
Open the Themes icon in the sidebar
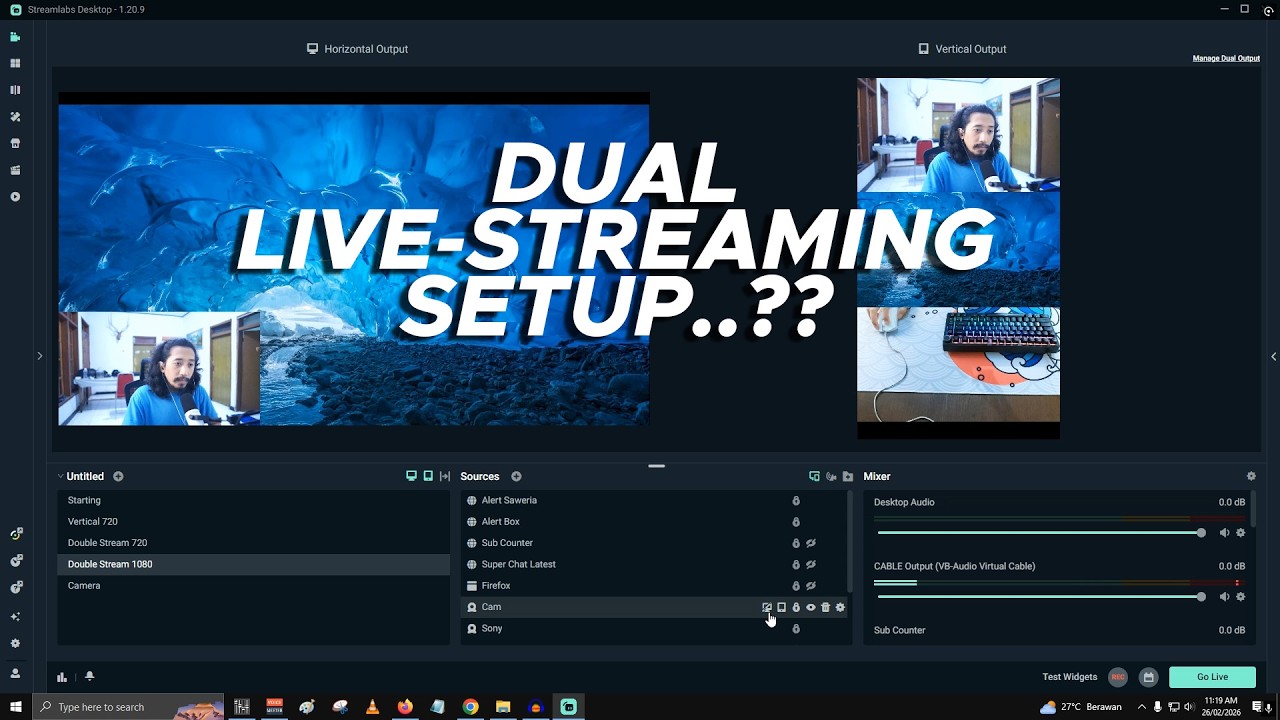coord(15,117)
